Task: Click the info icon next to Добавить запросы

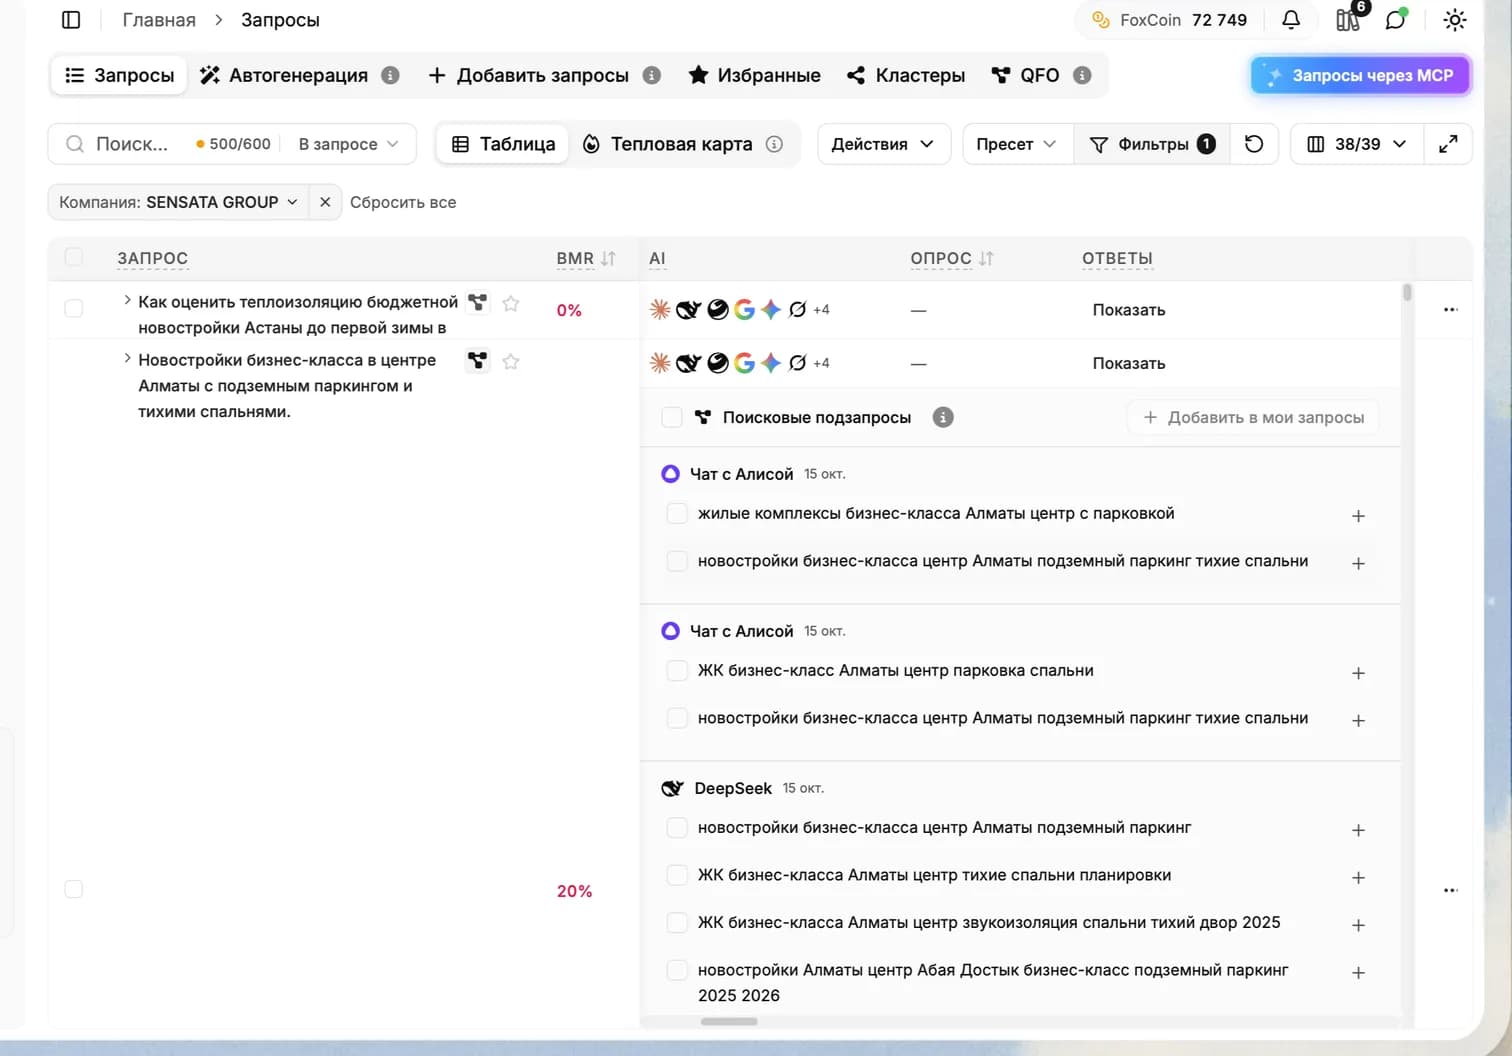Action: point(652,75)
